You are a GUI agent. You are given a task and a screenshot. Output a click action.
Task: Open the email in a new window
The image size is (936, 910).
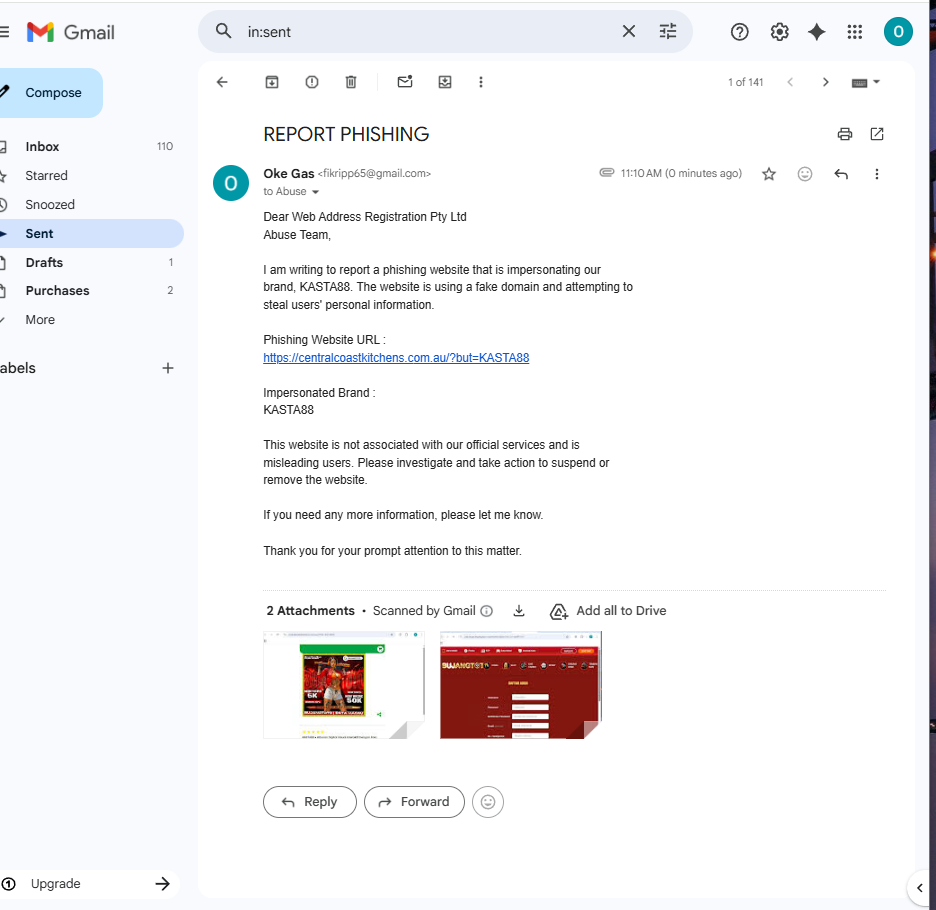pos(877,134)
